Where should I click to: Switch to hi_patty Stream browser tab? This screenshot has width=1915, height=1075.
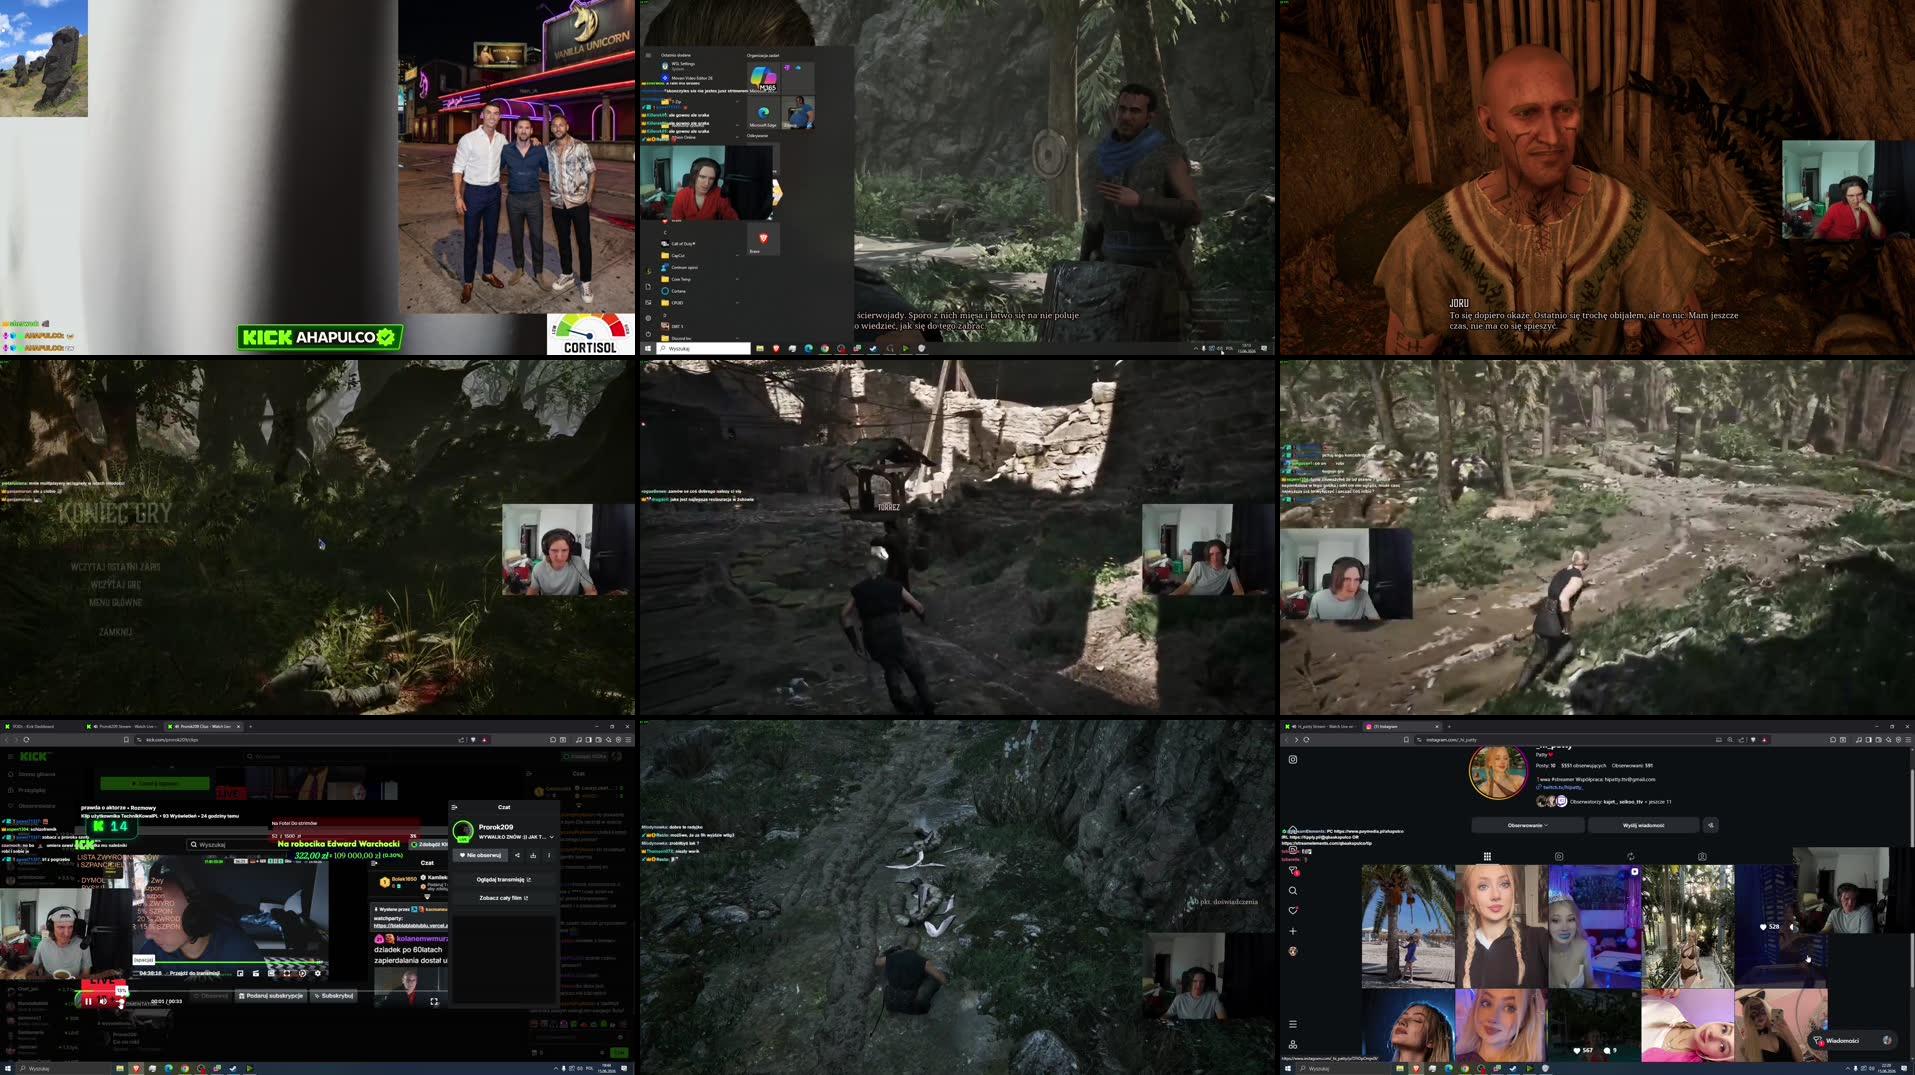pos(1321,726)
